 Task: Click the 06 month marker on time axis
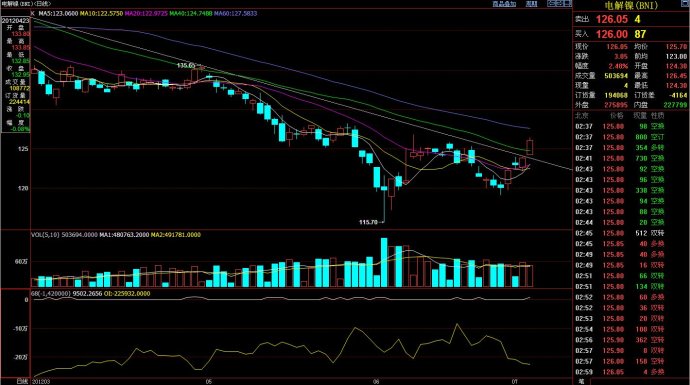click(376, 381)
